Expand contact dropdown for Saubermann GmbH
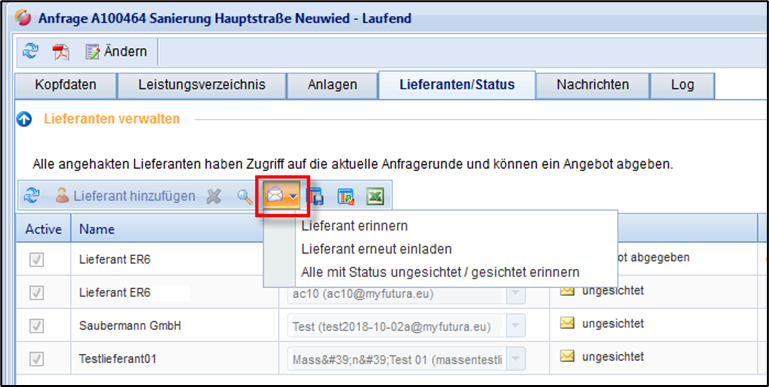The image size is (769, 387). [515, 326]
